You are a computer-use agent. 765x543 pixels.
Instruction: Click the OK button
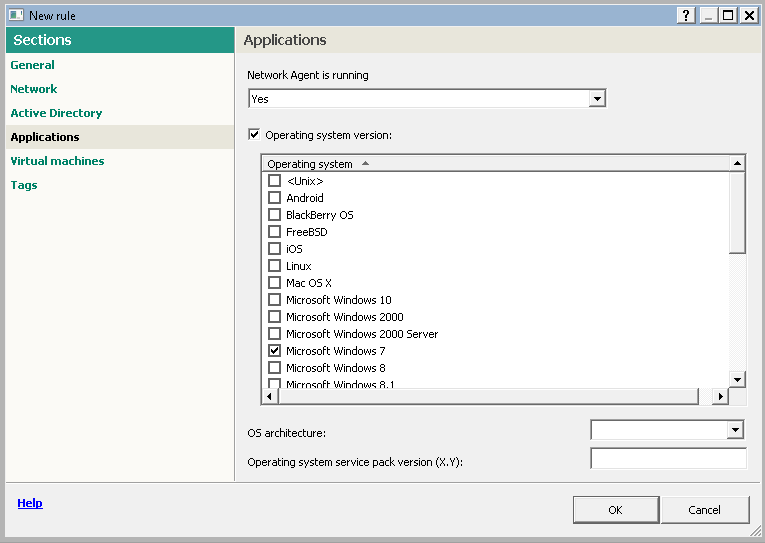click(x=616, y=510)
